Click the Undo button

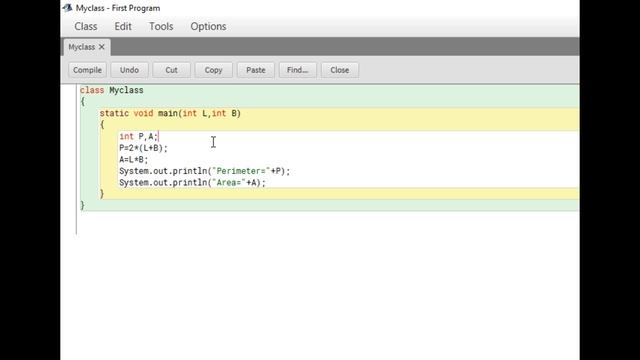129,70
